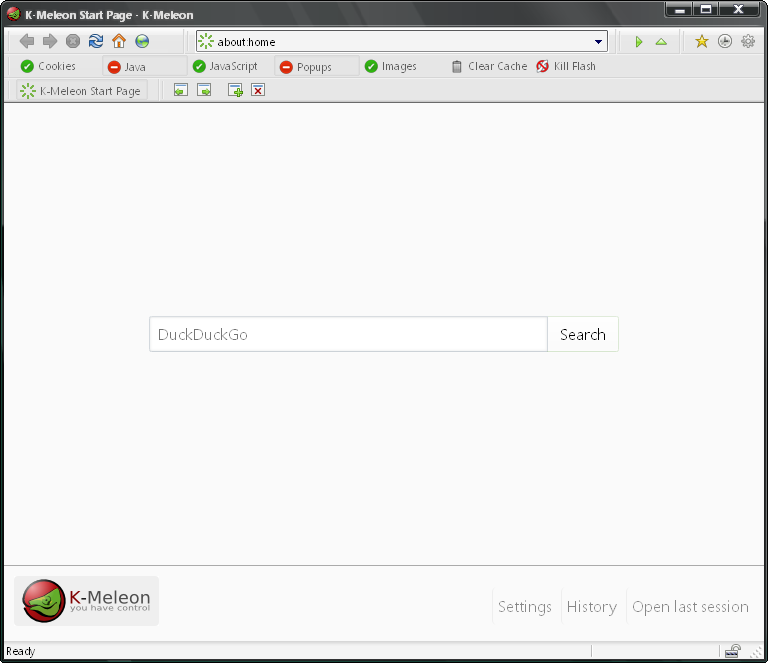The image size is (768, 663).
Task: Click Open last session link
Action: (x=690, y=607)
